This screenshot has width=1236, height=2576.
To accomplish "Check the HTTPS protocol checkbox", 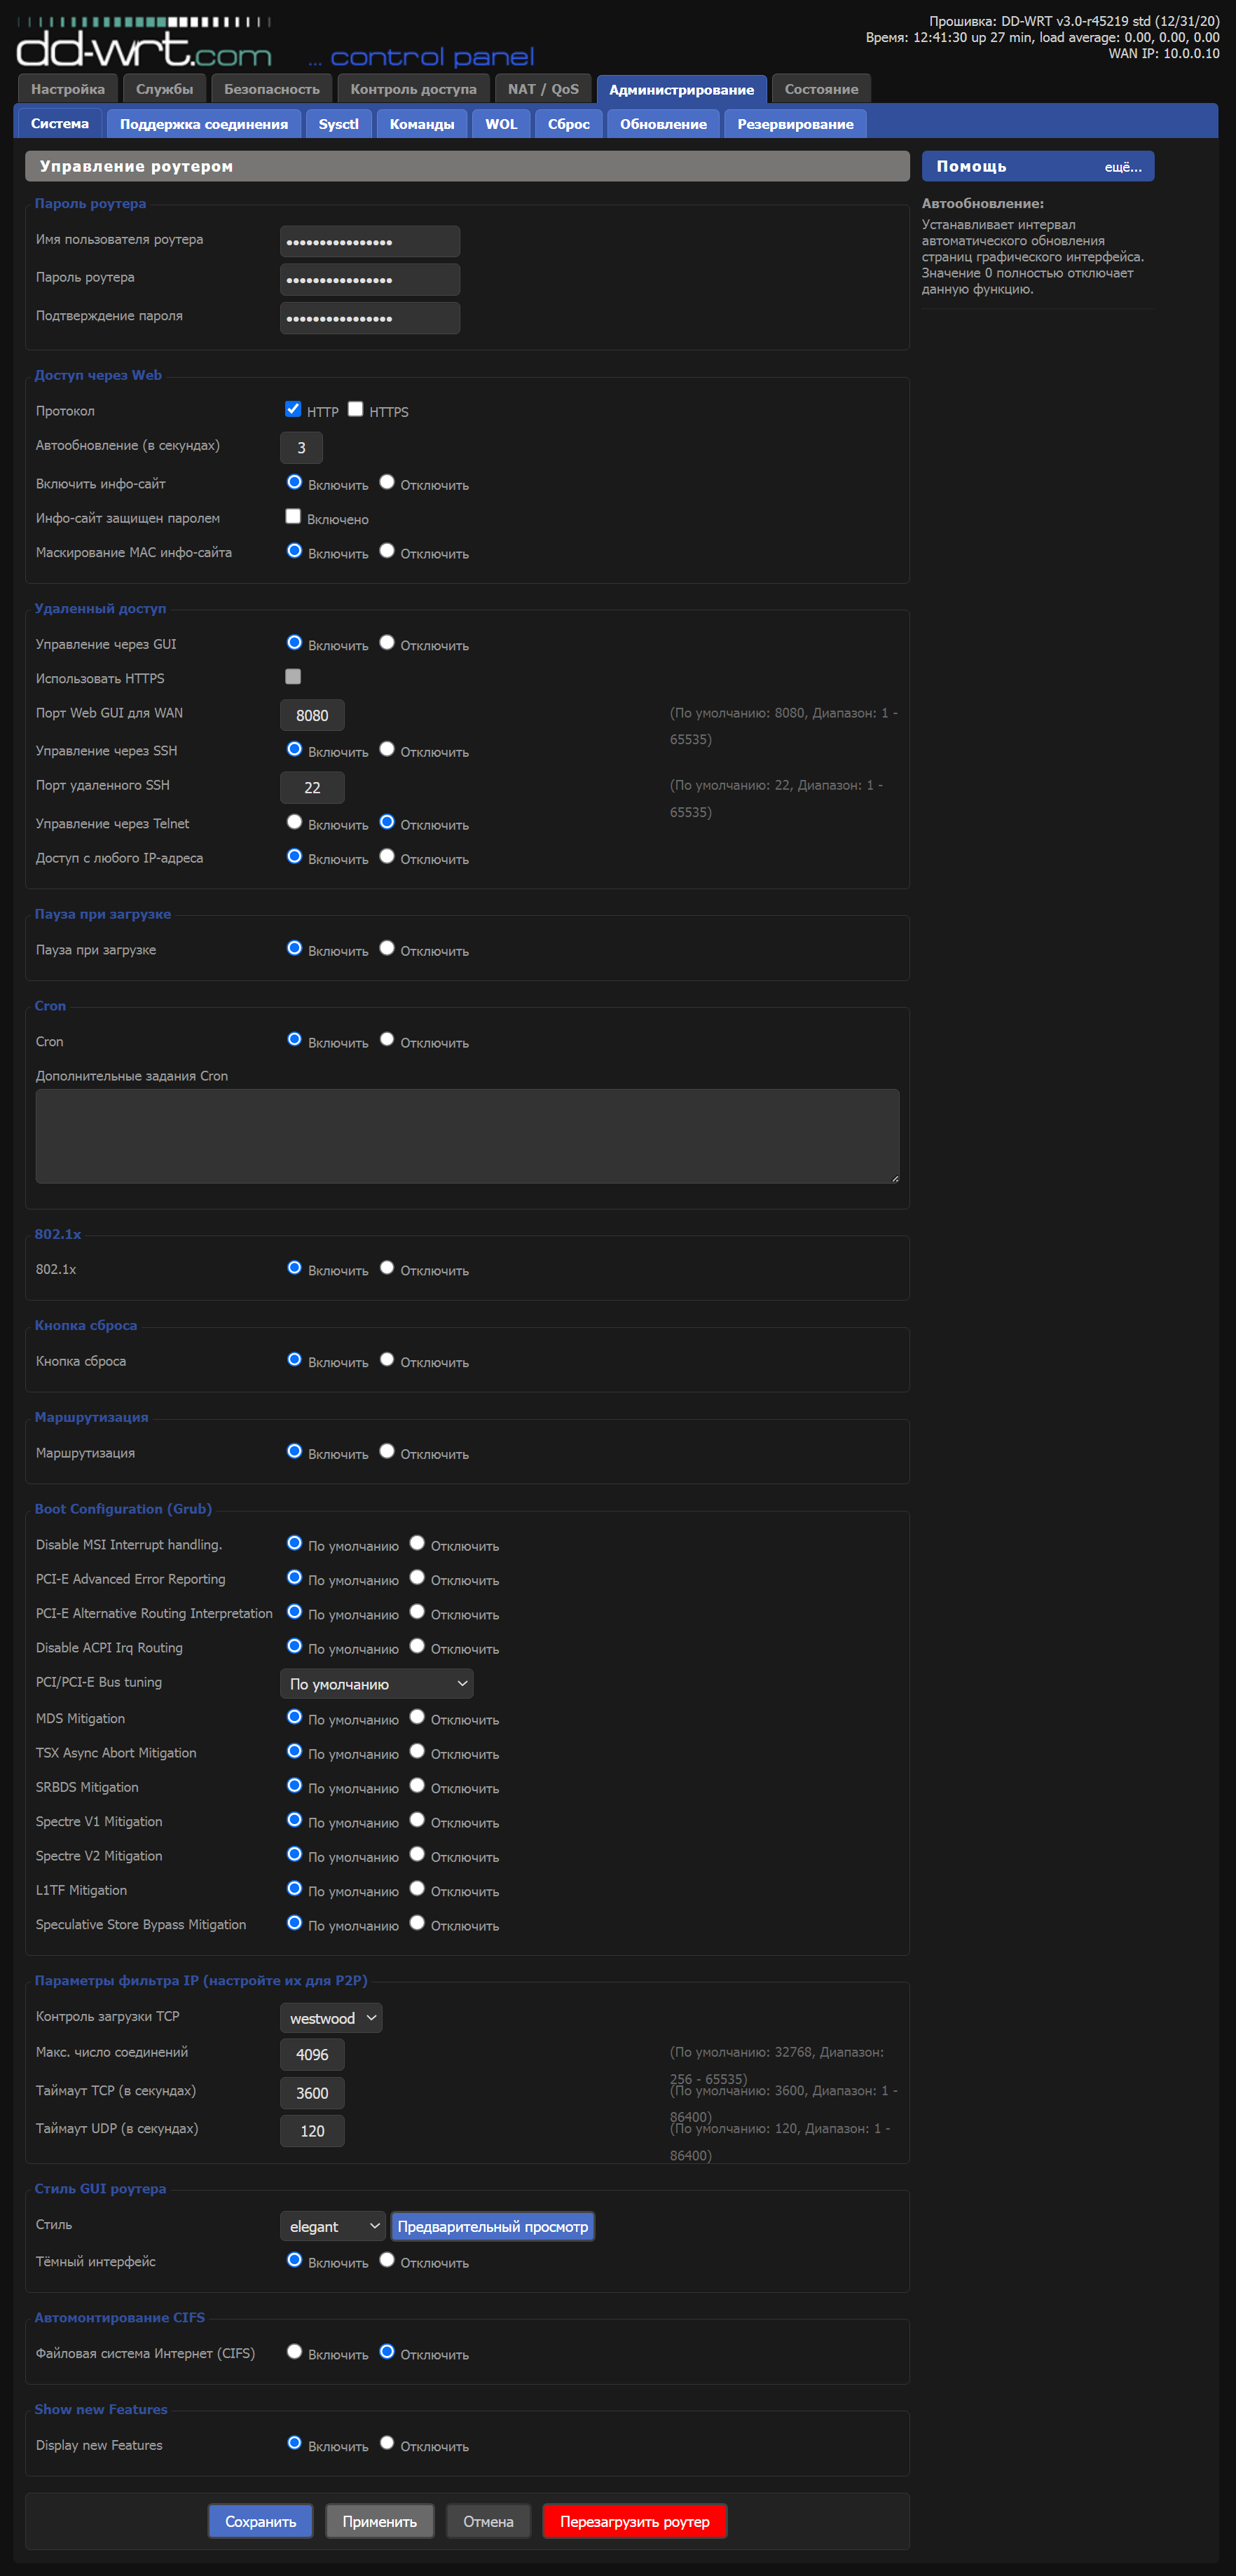I will [355, 408].
